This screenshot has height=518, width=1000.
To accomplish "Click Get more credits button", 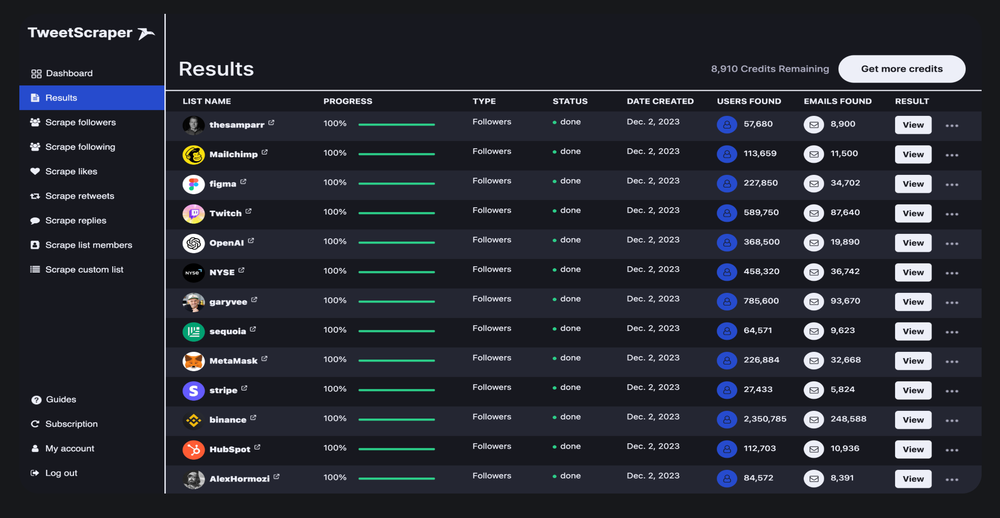I will [901, 69].
